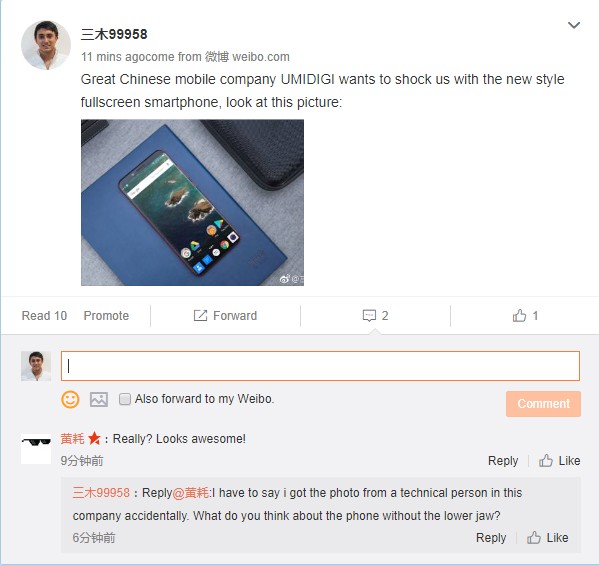The width and height of the screenshot is (599, 566).
Task: Enlarge the smartphone photo thumbnail
Action: click(193, 202)
